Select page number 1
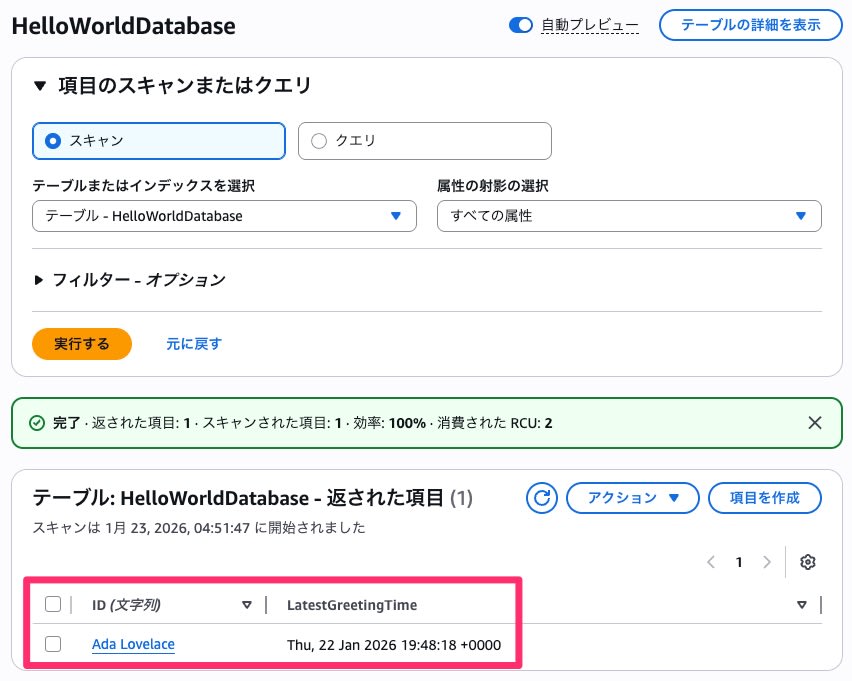 click(739, 562)
